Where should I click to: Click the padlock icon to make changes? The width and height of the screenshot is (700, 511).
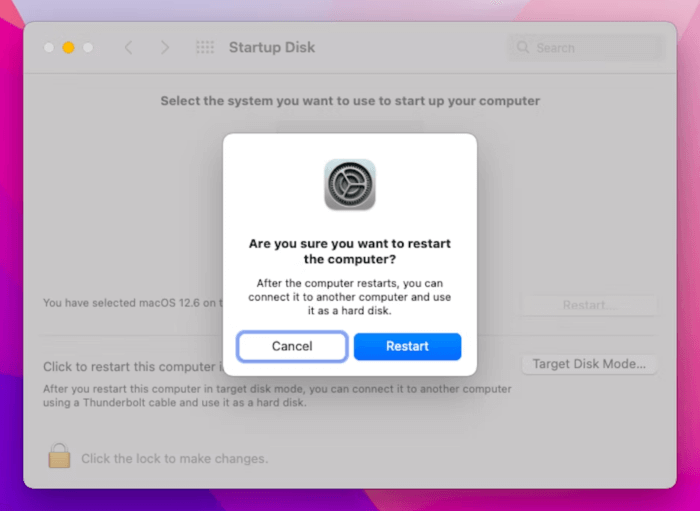(x=59, y=455)
